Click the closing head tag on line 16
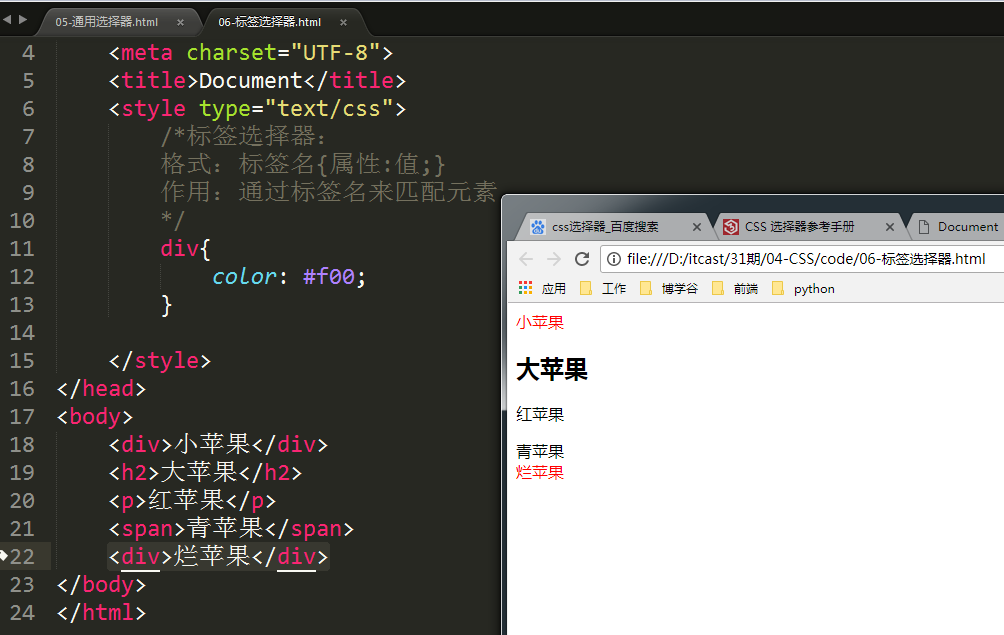Image resolution: width=1004 pixels, height=635 pixels. pyautogui.click(x=101, y=389)
